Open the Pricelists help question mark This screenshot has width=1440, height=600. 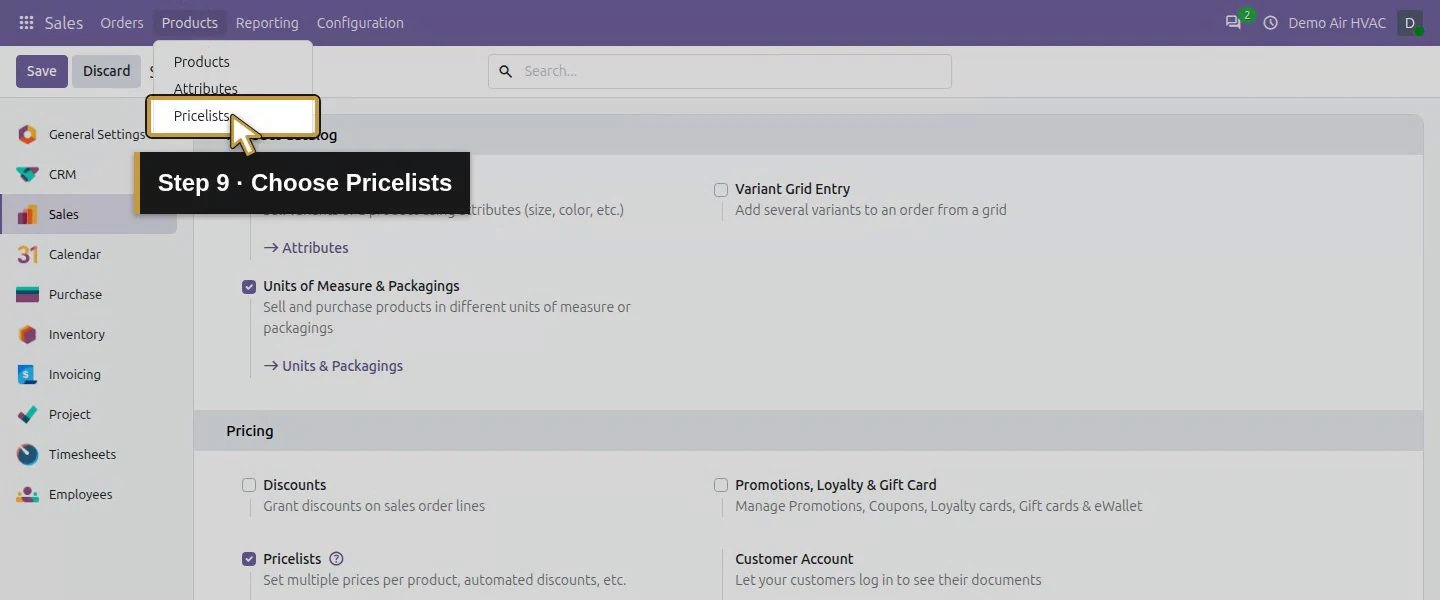[x=336, y=559]
